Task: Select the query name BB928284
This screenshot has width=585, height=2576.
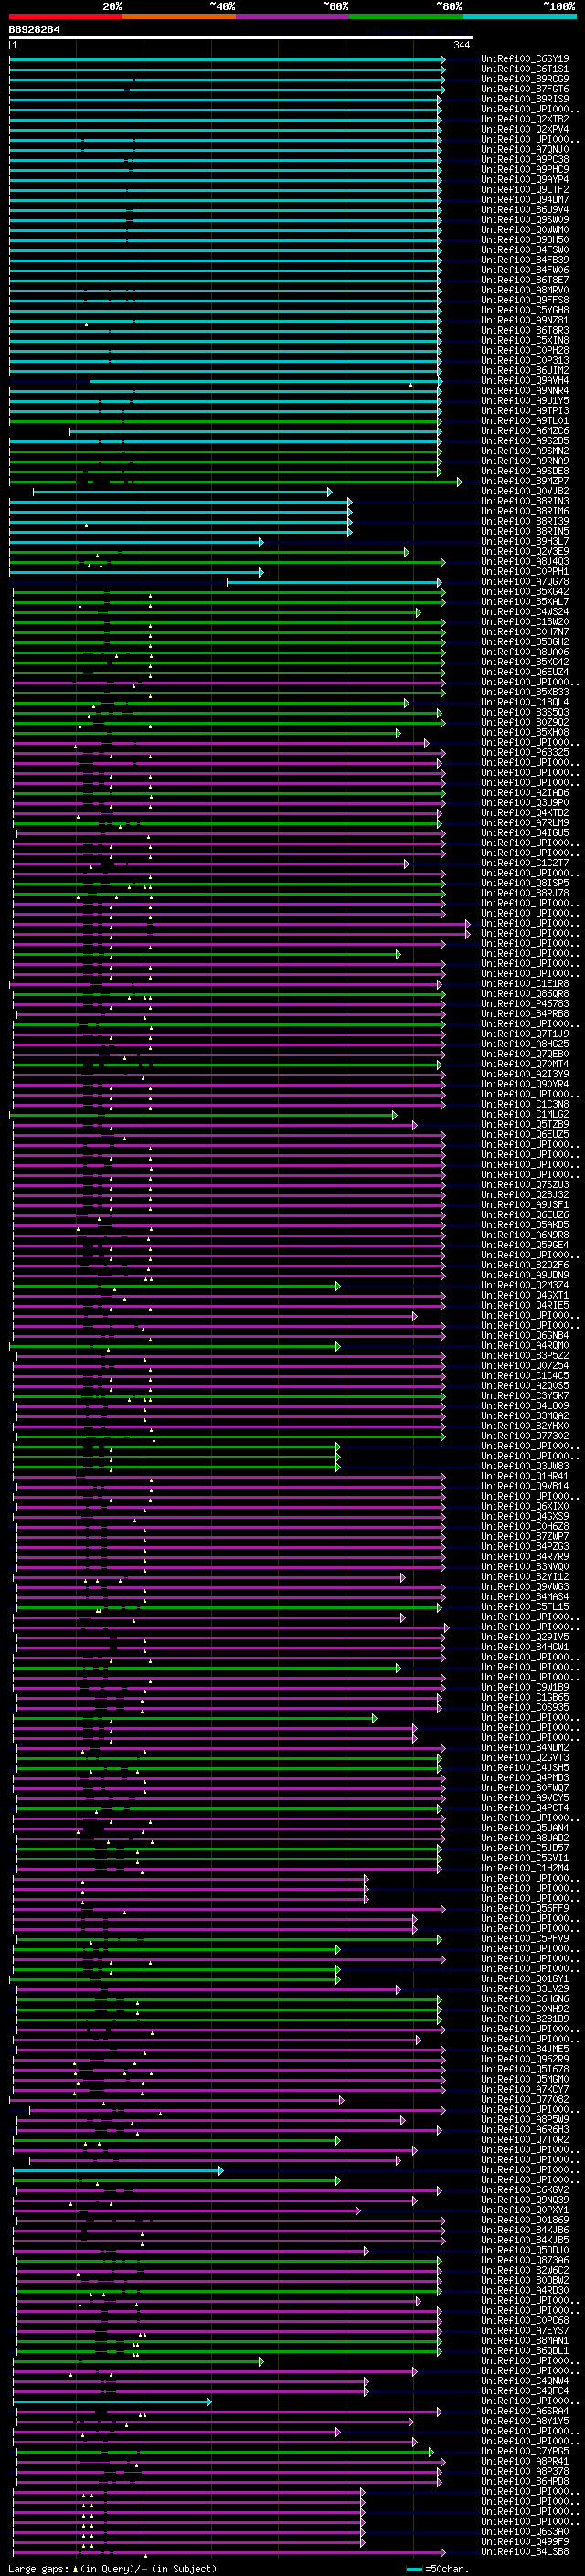Action: (34, 29)
